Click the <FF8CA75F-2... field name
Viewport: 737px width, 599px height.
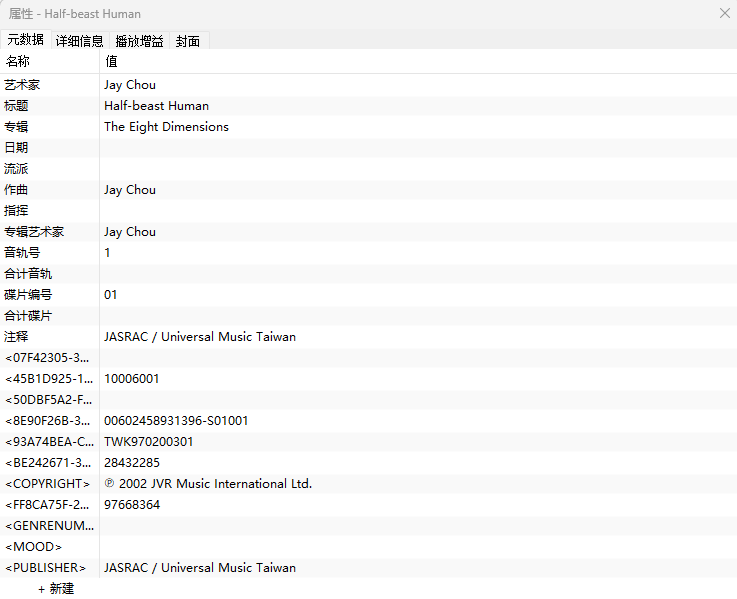click(47, 505)
